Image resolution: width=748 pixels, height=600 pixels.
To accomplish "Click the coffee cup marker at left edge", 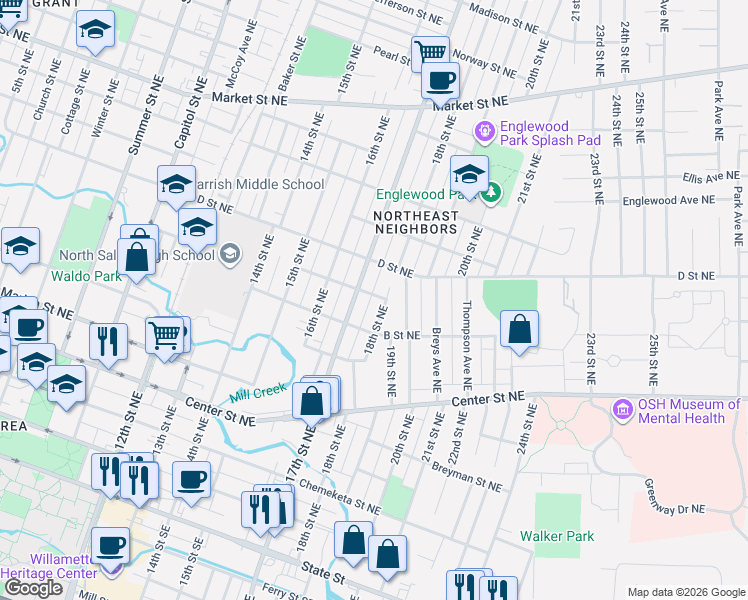I will (x=29, y=329).
